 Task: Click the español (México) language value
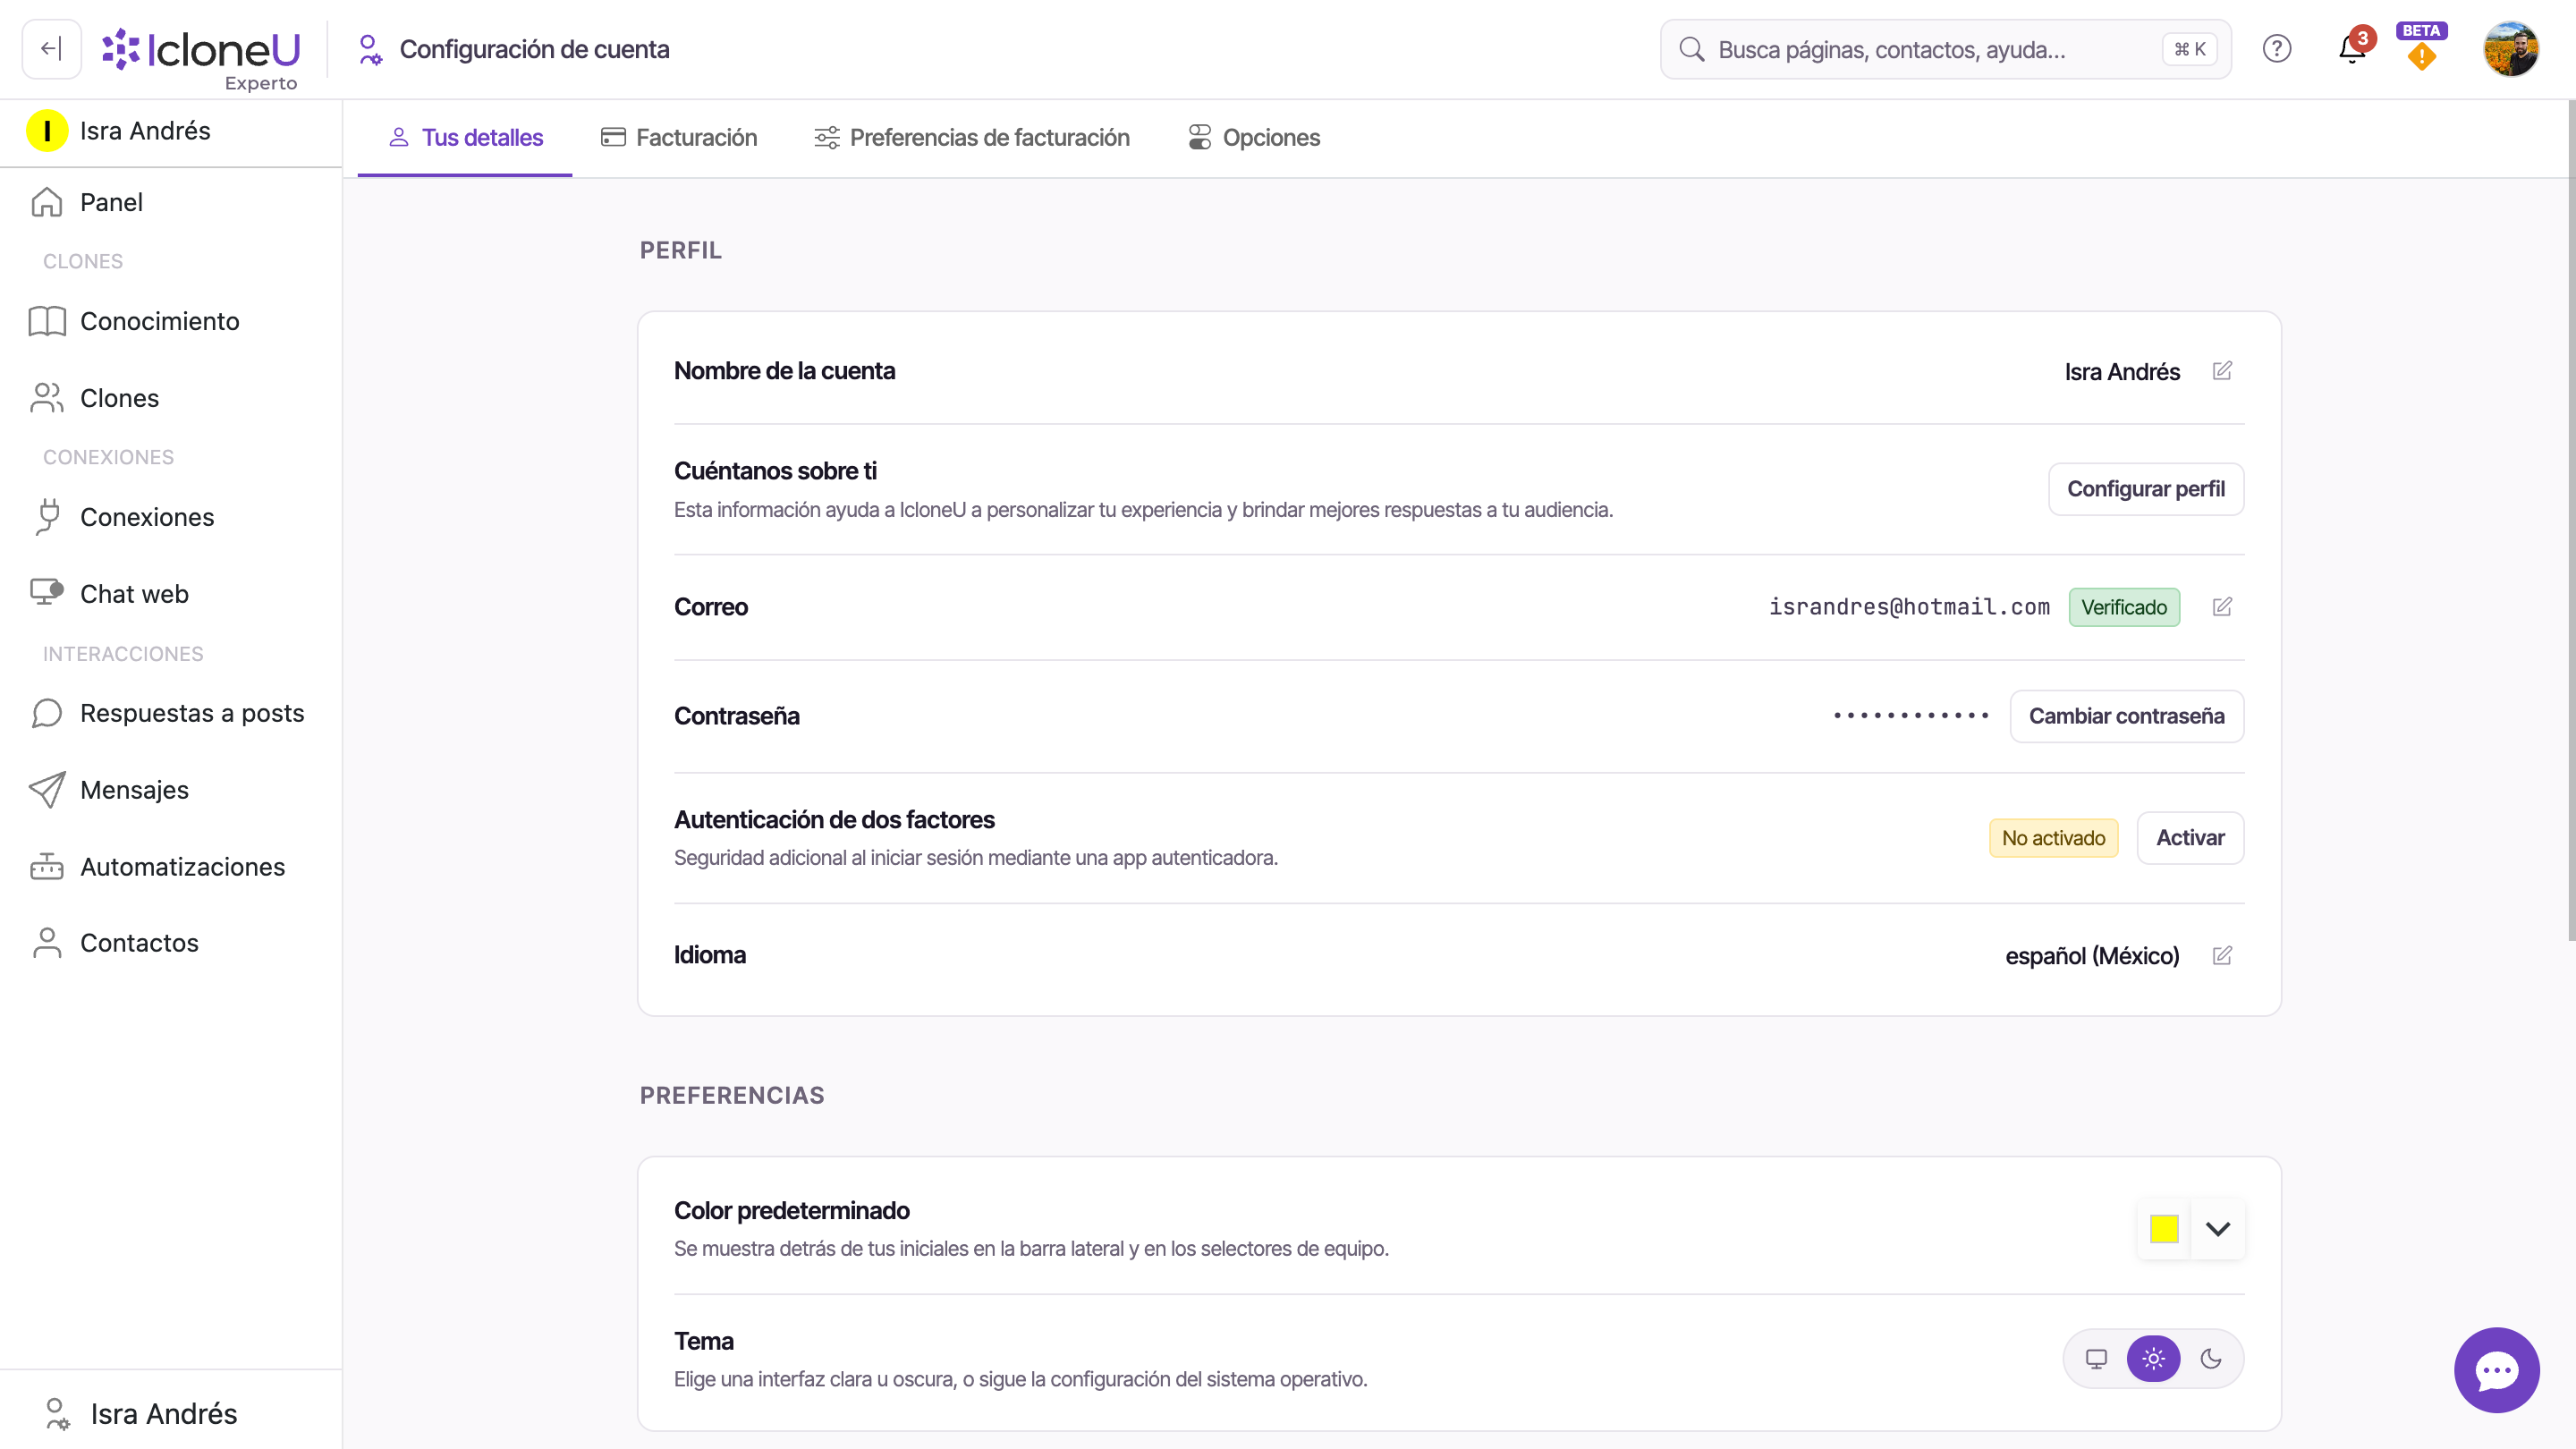pos(2092,955)
